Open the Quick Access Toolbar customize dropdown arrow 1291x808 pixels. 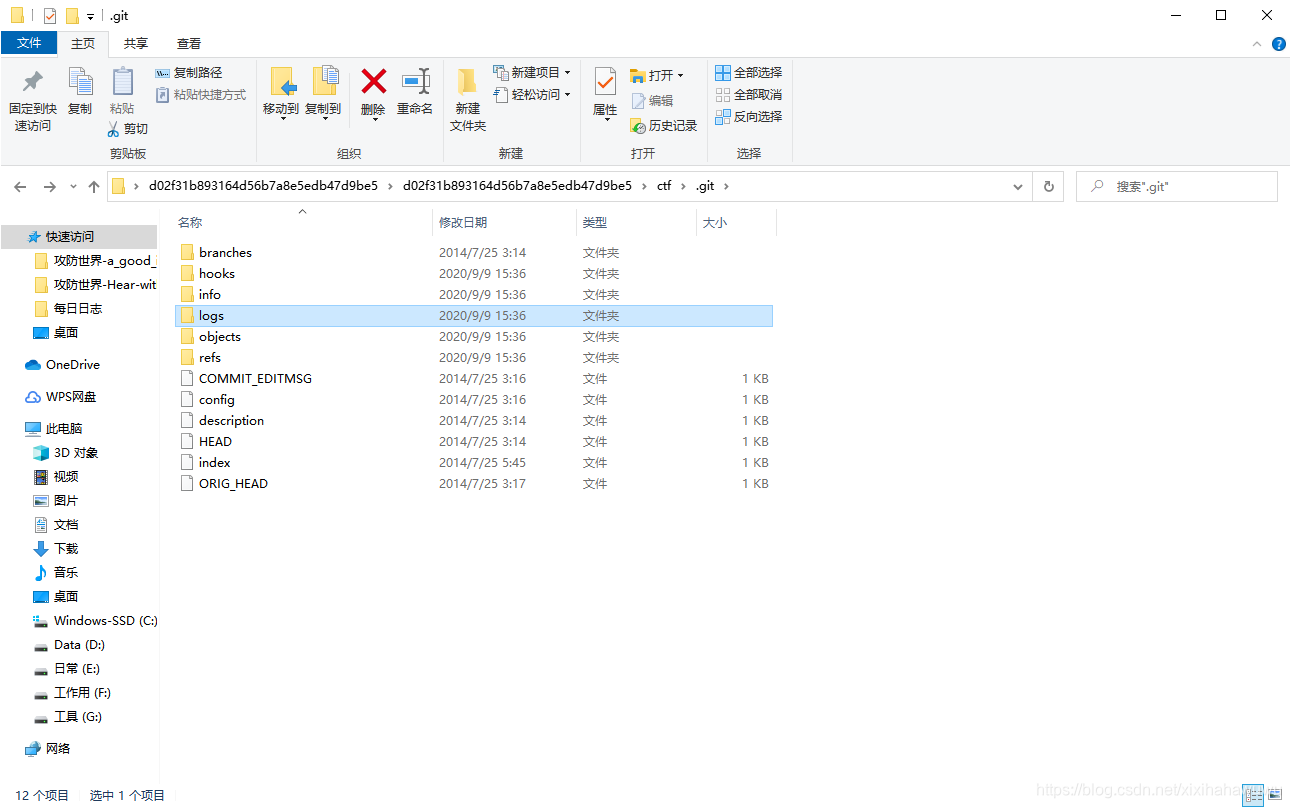pos(90,17)
